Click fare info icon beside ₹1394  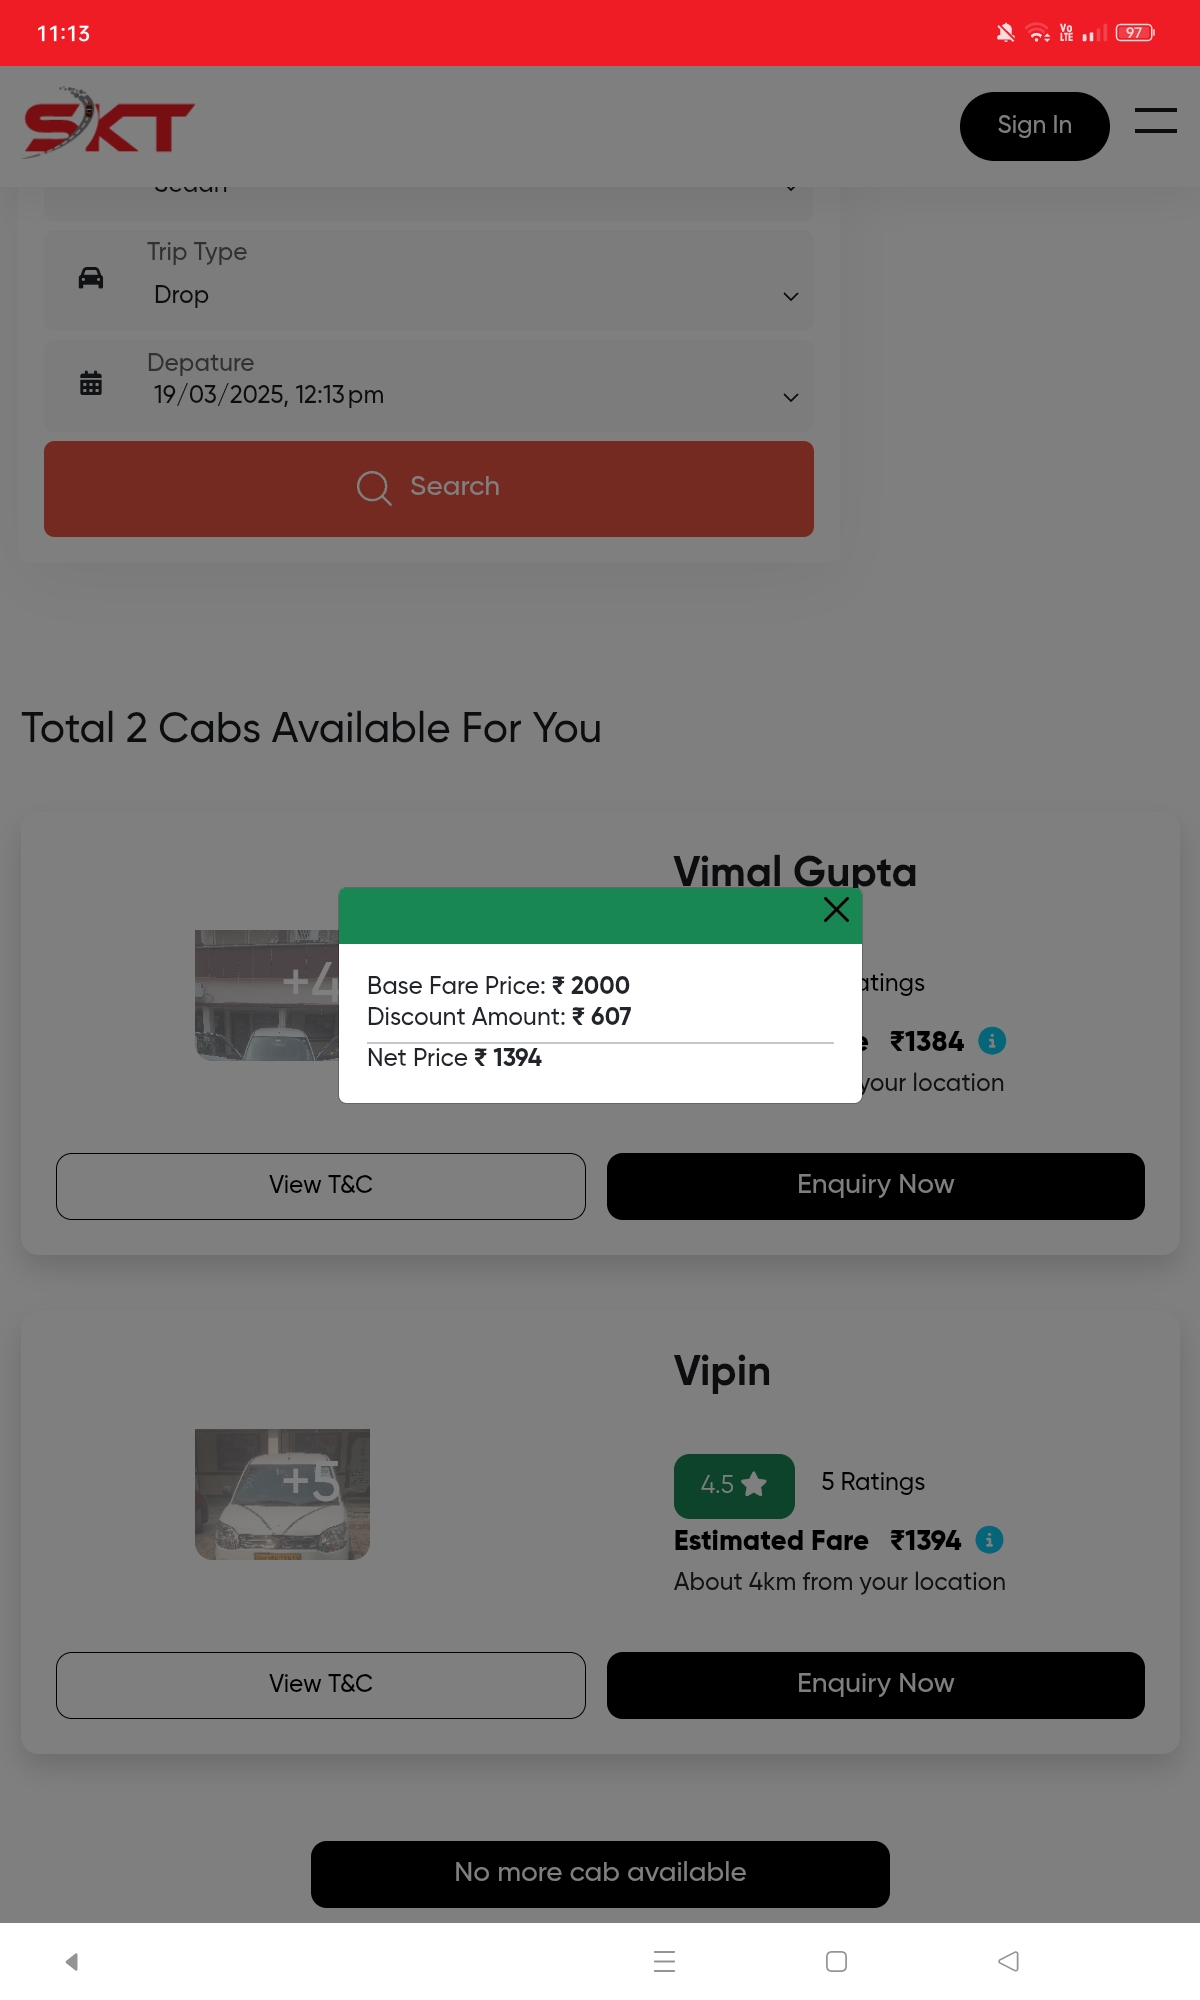989,1540
